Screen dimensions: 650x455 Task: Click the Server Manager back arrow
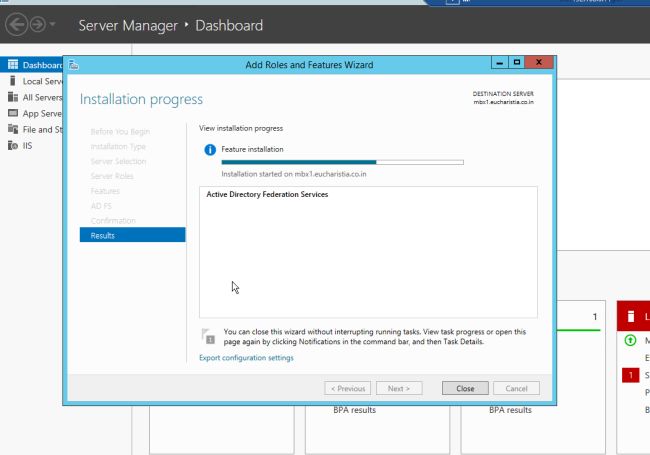coord(16,24)
